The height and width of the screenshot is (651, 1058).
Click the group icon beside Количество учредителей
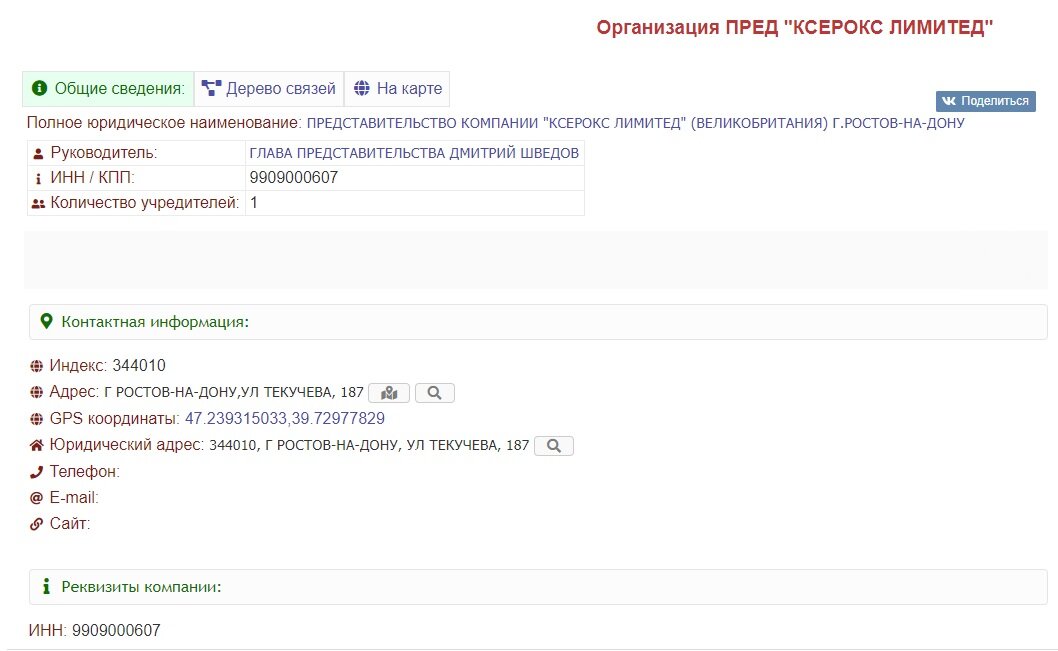pyautogui.click(x=38, y=204)
